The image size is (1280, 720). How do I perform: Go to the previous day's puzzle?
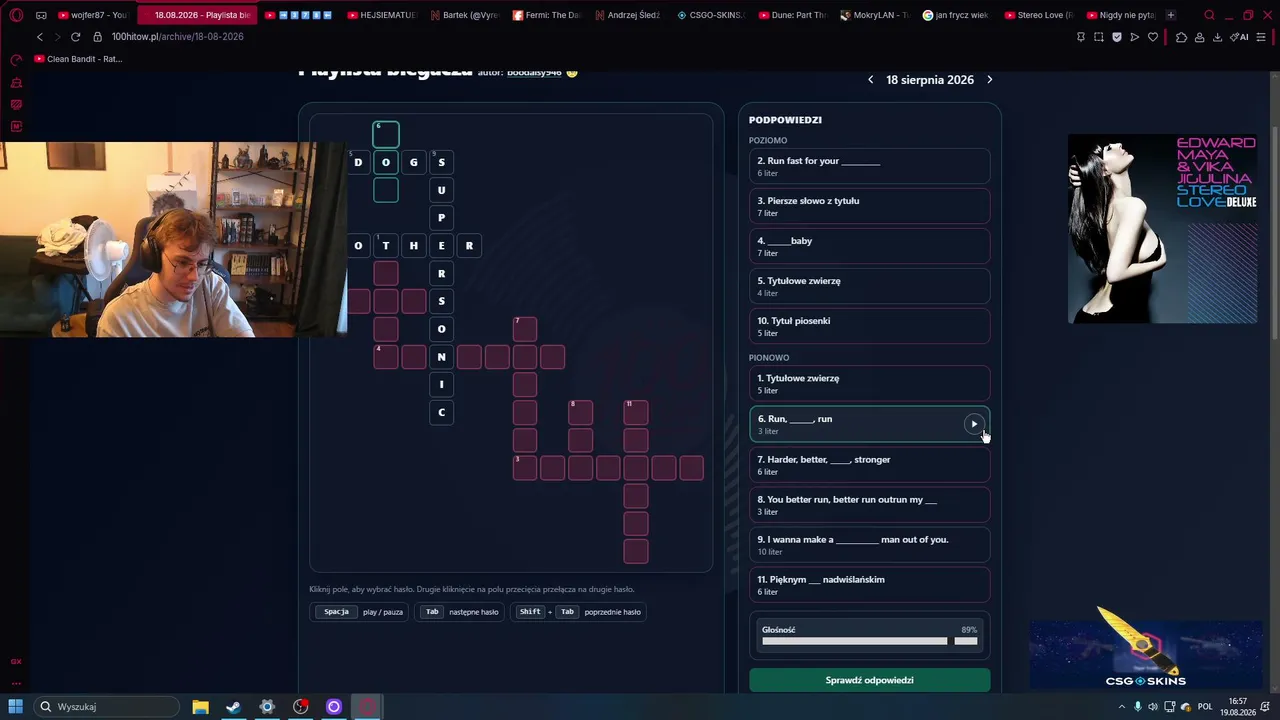tap(870, 80)
